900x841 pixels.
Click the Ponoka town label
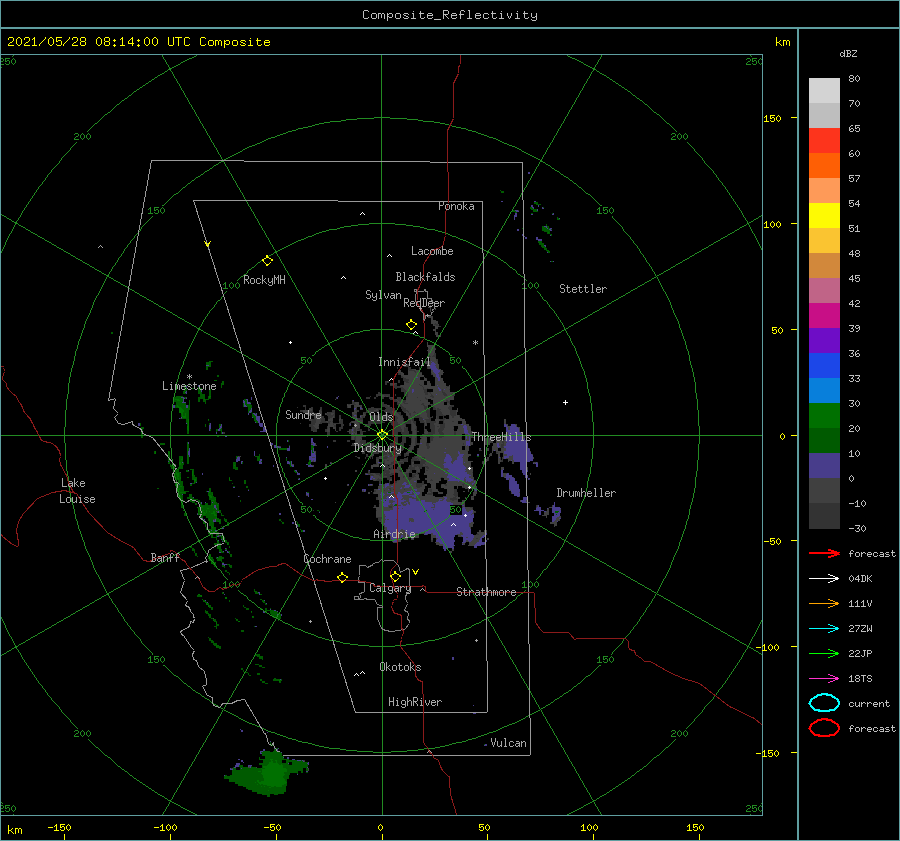pos(456,206)
